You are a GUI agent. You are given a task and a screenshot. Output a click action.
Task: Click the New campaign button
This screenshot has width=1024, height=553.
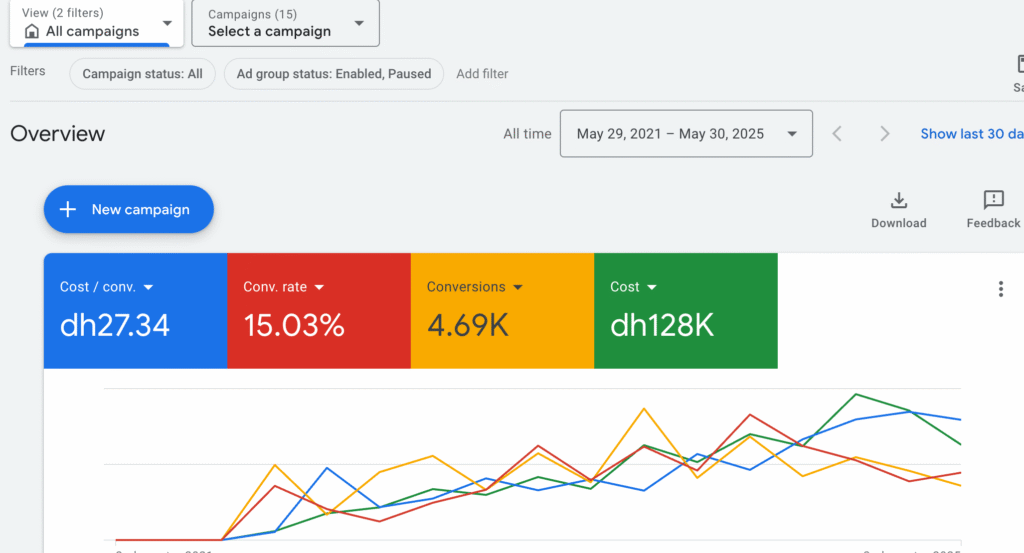coord(128,209)
